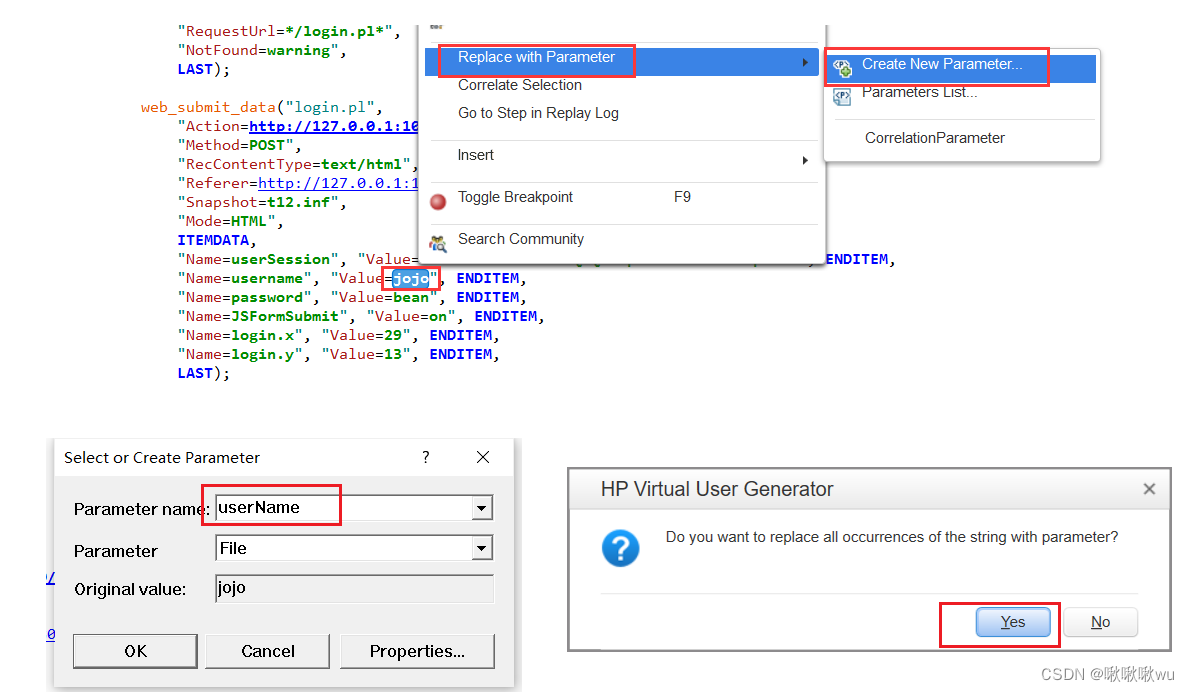Click the red breakpoint icon
Viewport: 1189px width, 692px height.
[438, 202]
